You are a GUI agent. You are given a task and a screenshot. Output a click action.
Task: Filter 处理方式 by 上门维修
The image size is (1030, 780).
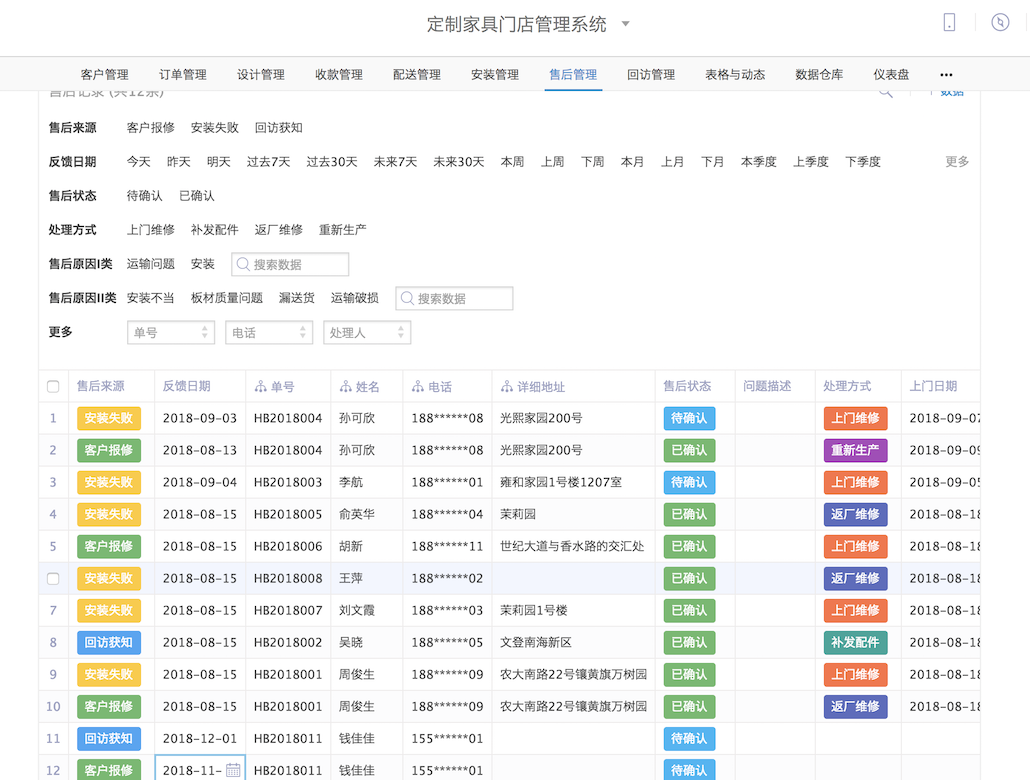(150, 230)
